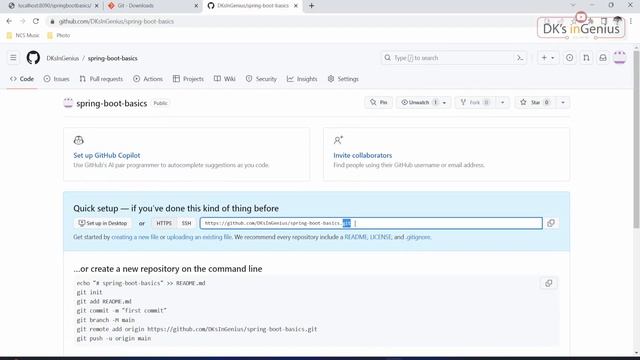Switch to the Code tab
The width and height of the screenshot is (640, 360).
coord(22,79)
